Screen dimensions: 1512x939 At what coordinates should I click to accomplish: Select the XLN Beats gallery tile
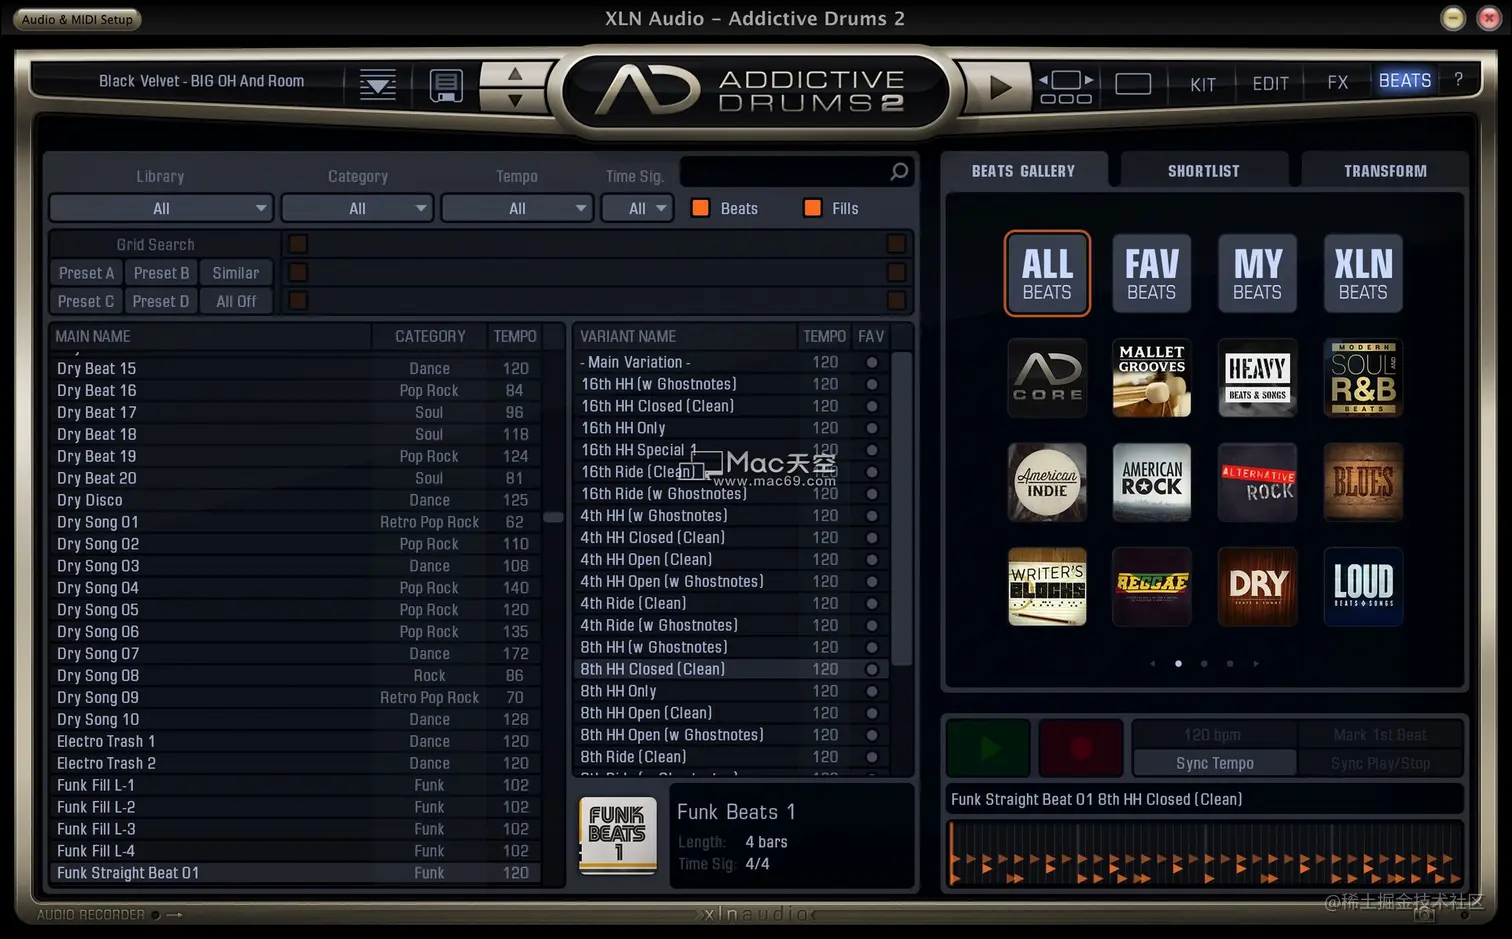(x=1363, y=273)
